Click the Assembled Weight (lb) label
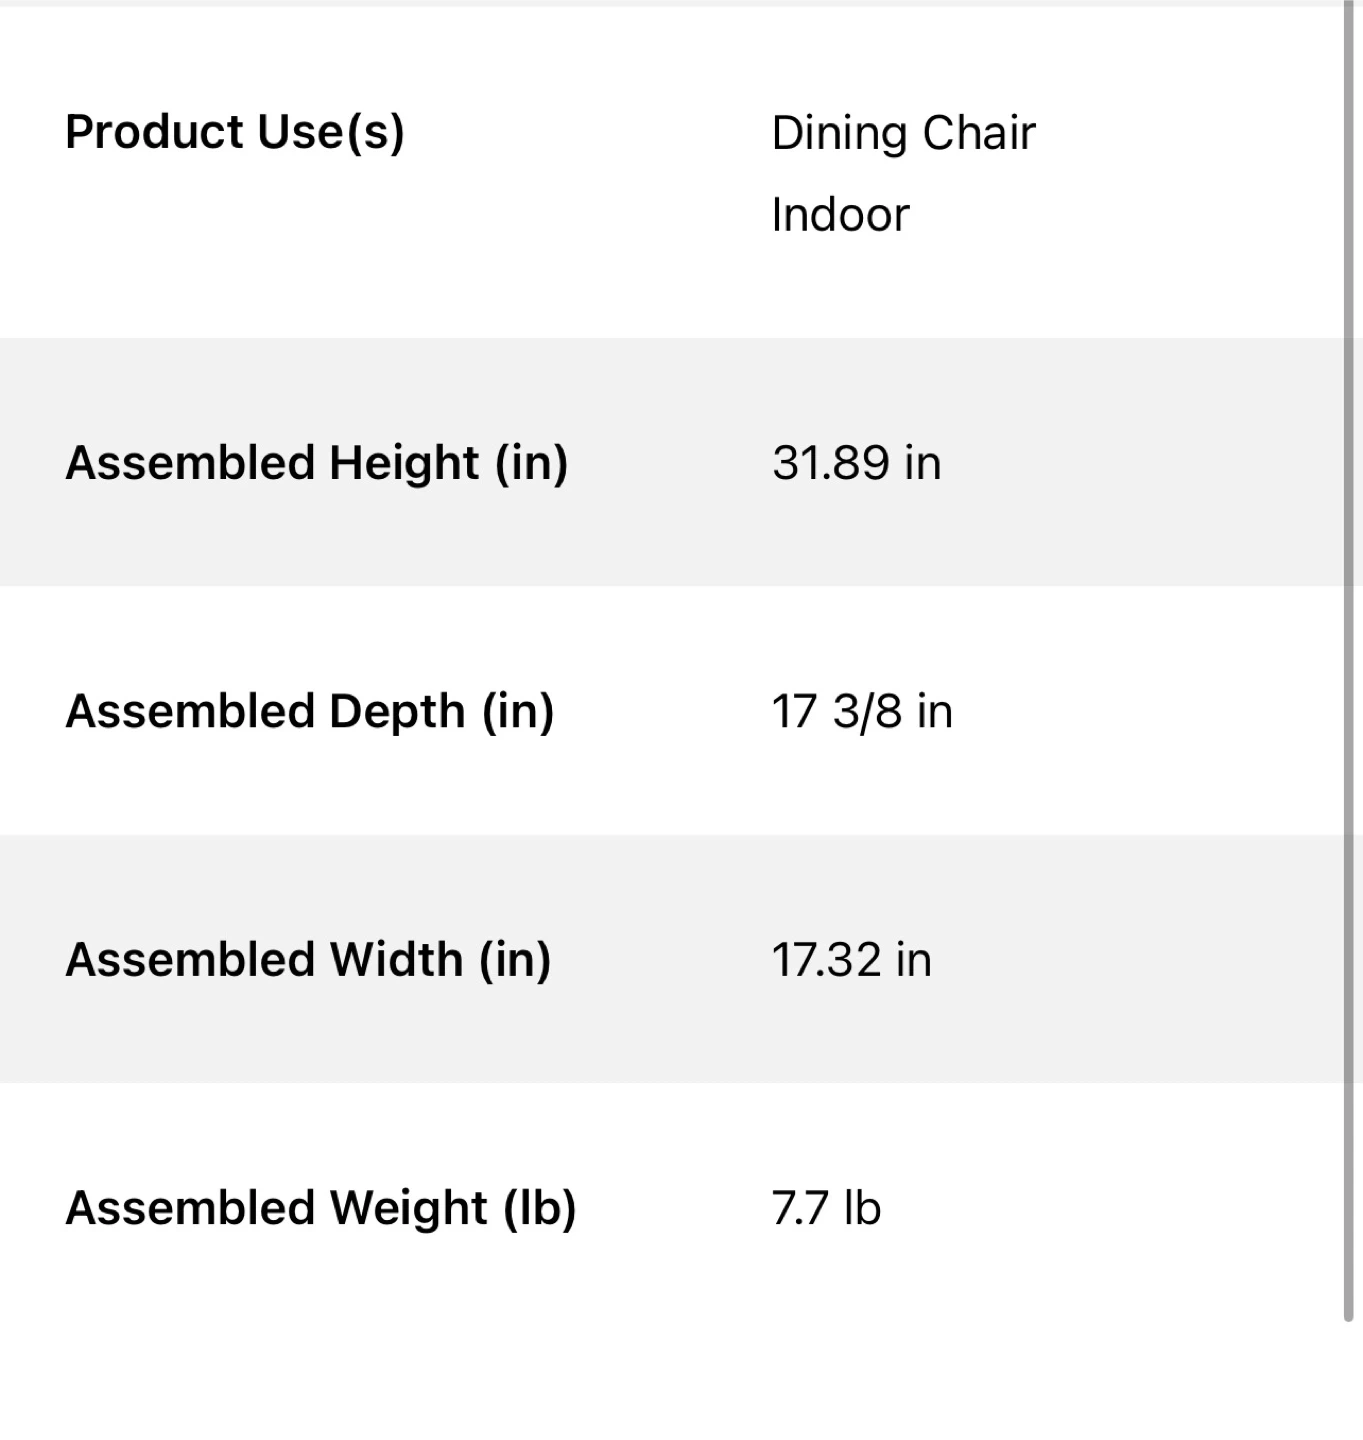Screen dimensions: 1363x1440 (320, 1207)
